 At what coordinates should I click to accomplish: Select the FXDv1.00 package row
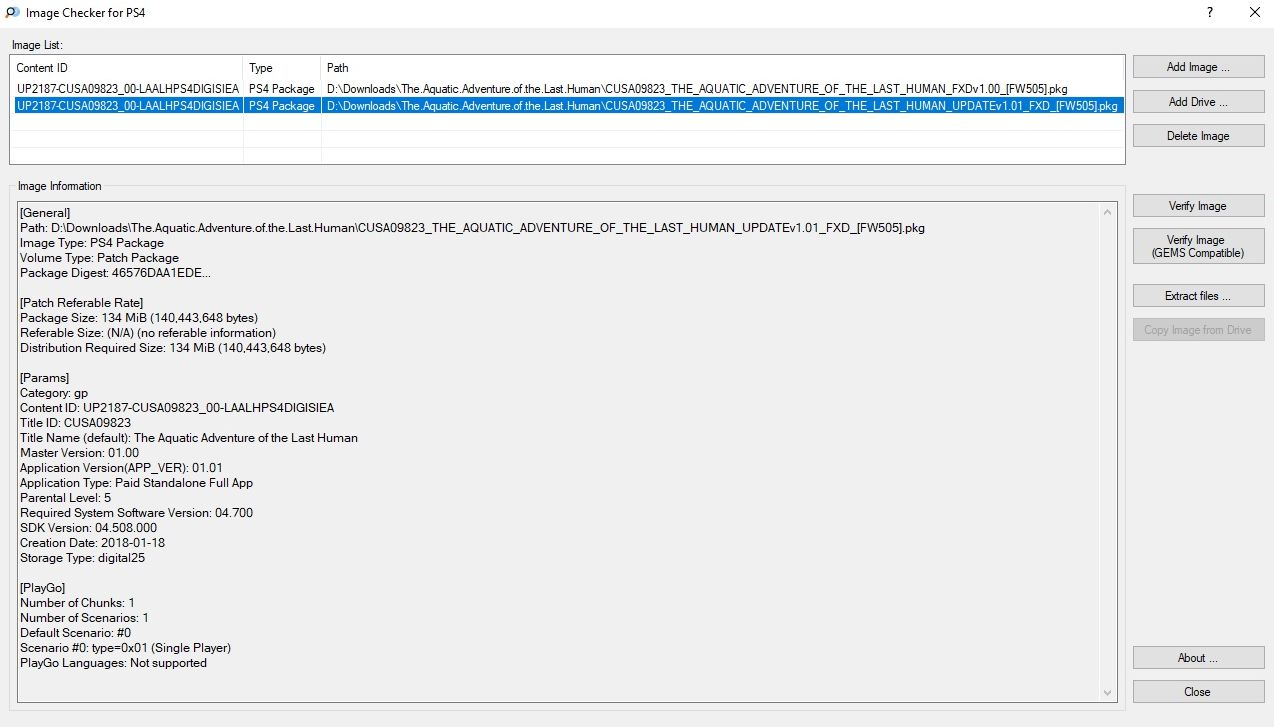567,89
